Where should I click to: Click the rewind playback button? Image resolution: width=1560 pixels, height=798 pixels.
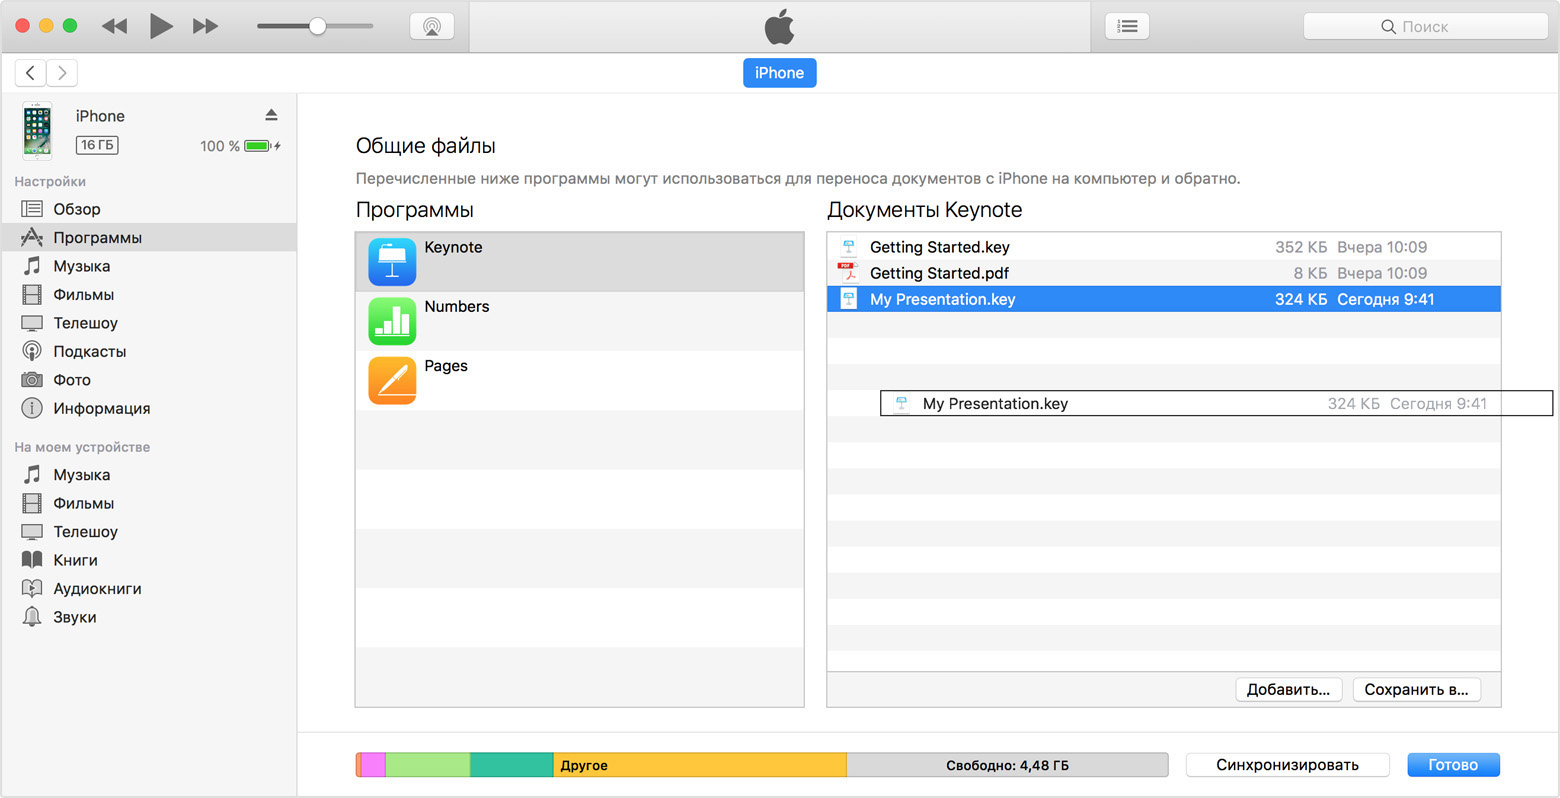pos(115,26)
